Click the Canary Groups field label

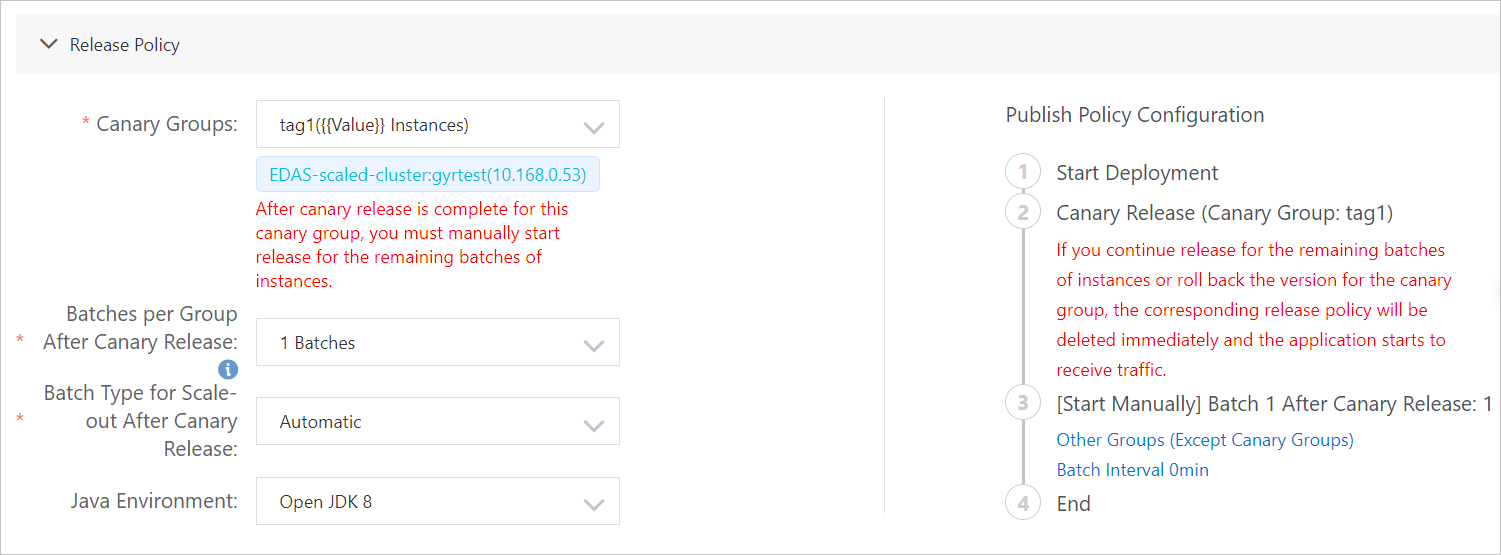click(166, 125)
